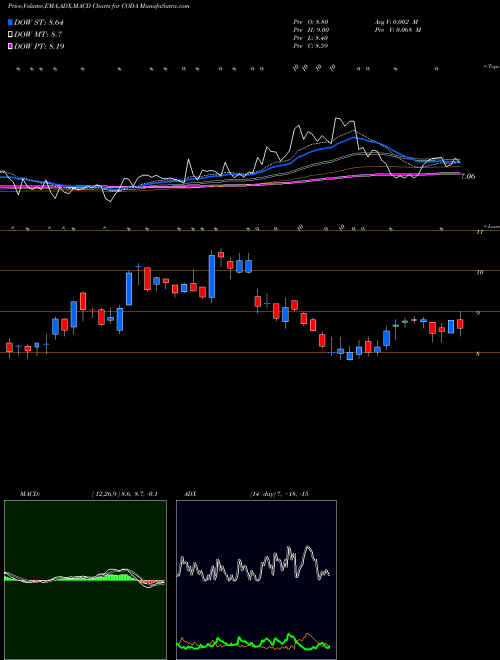500x660 pixels.
Task: Open the dark blue ADX indicator chart panel
Action: (256, 580)
